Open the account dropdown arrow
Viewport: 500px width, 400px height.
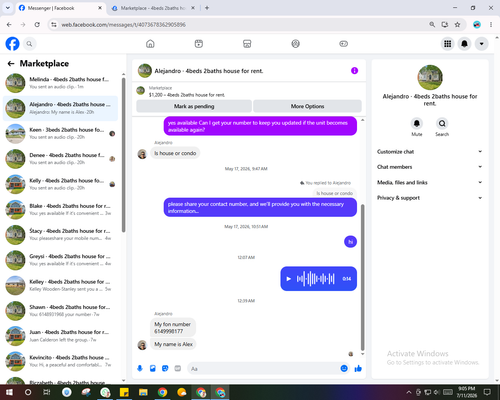coord(481,44)
